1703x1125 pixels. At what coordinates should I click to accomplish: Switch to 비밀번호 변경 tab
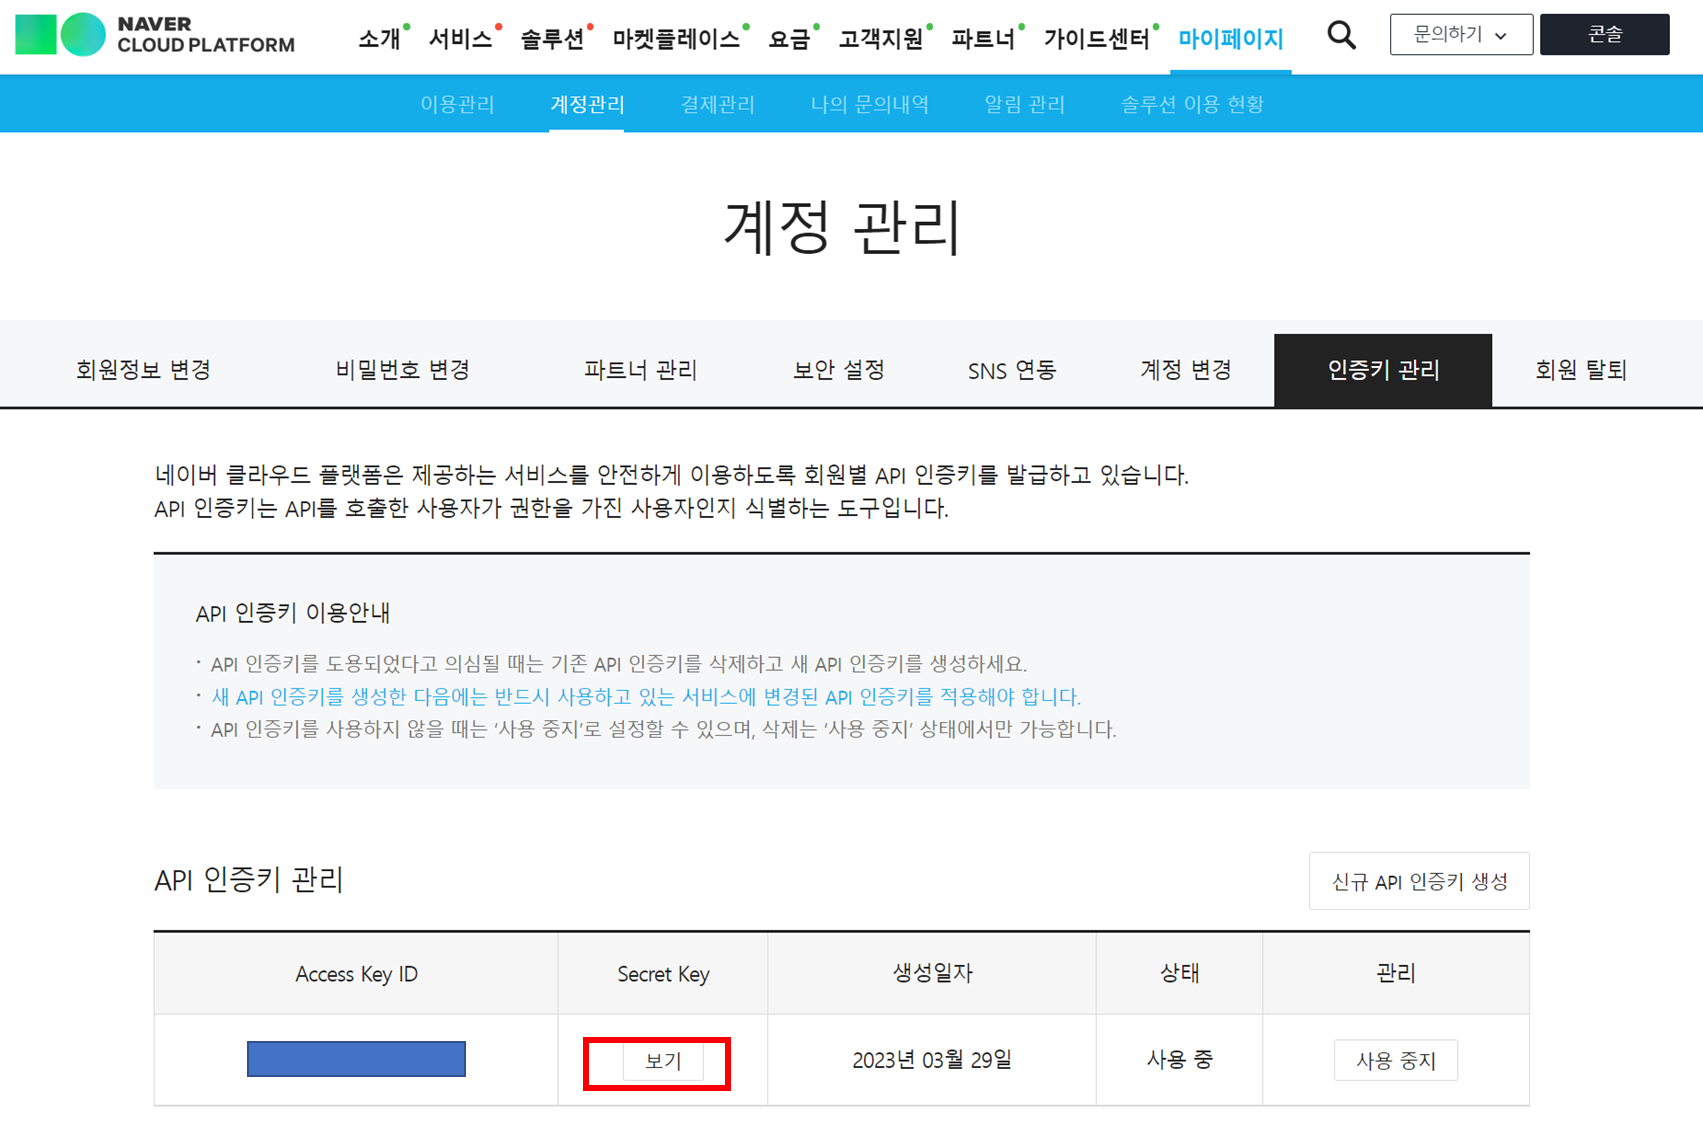(x=402, y=370)
